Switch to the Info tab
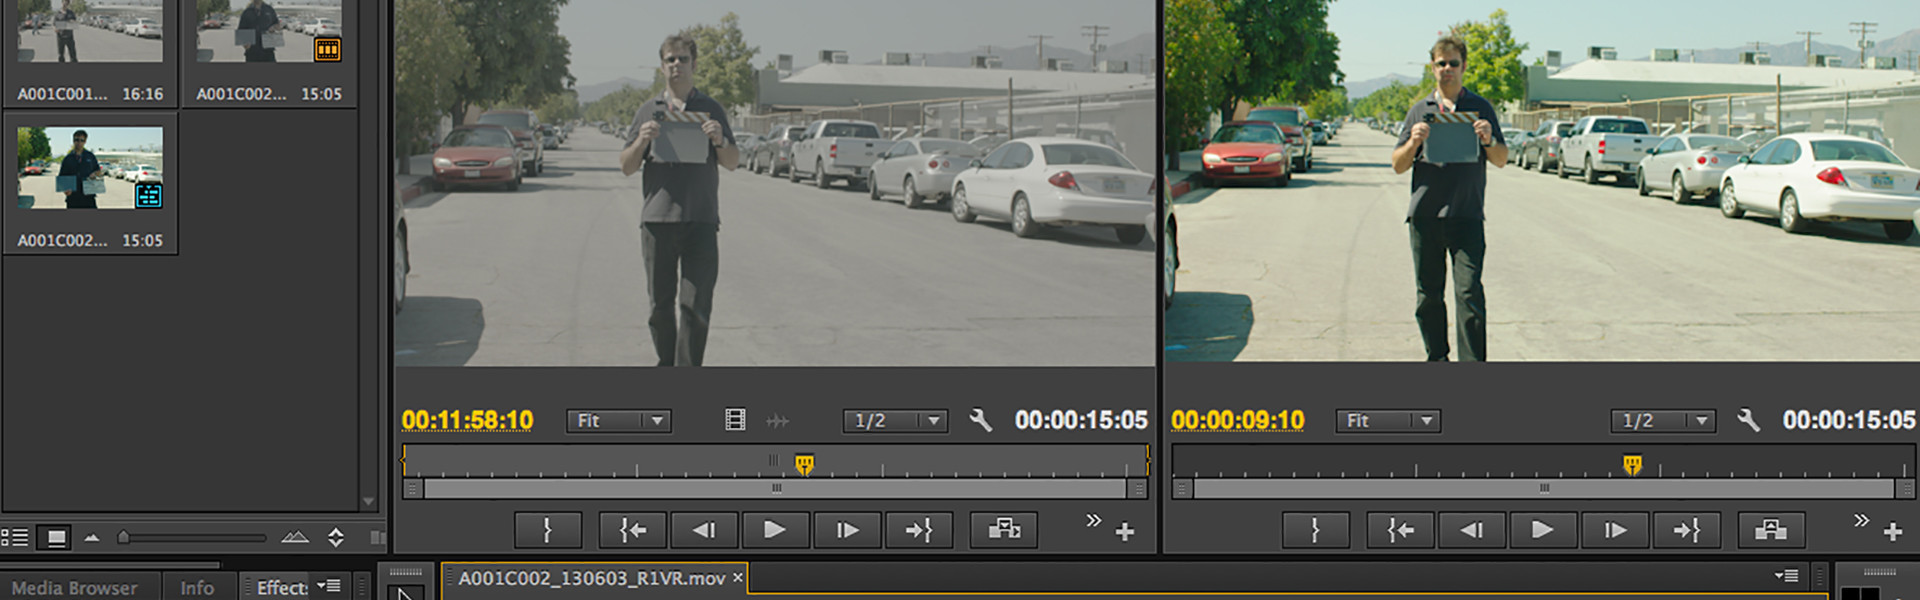This screenshot has height=600, width=1920. (x=197, y=588)
